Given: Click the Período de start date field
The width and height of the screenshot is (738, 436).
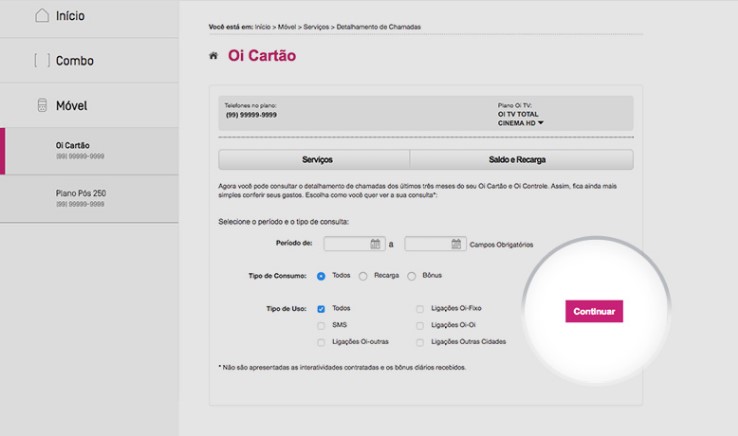Looking at the screenshot, I should [x=354, y=243].
